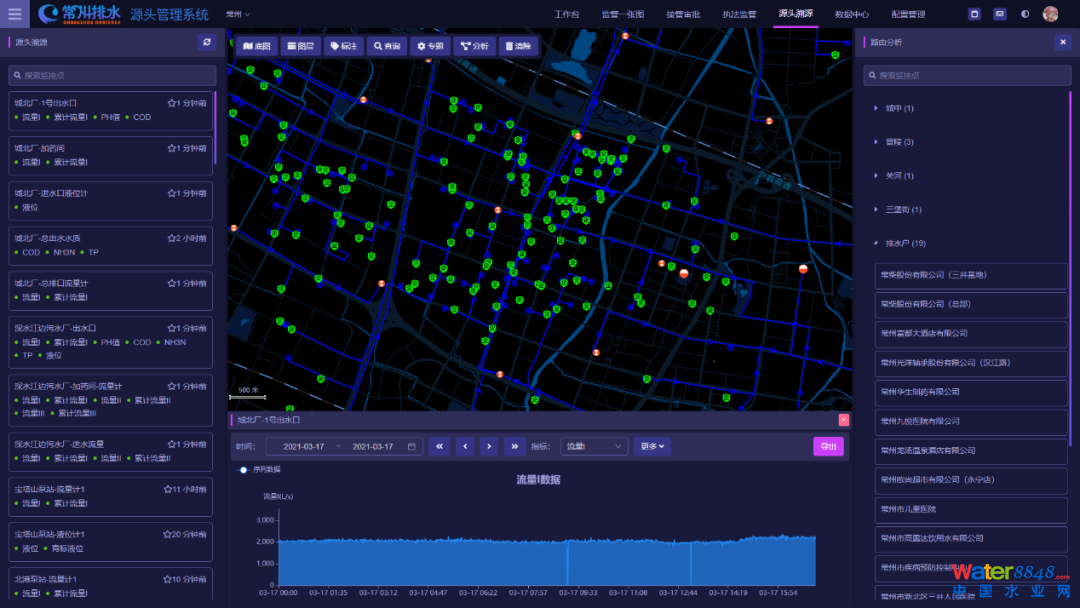This screenshot has width=1080, height=608.
Task: Open the mail messages icon in header
Action: point(999,14)
